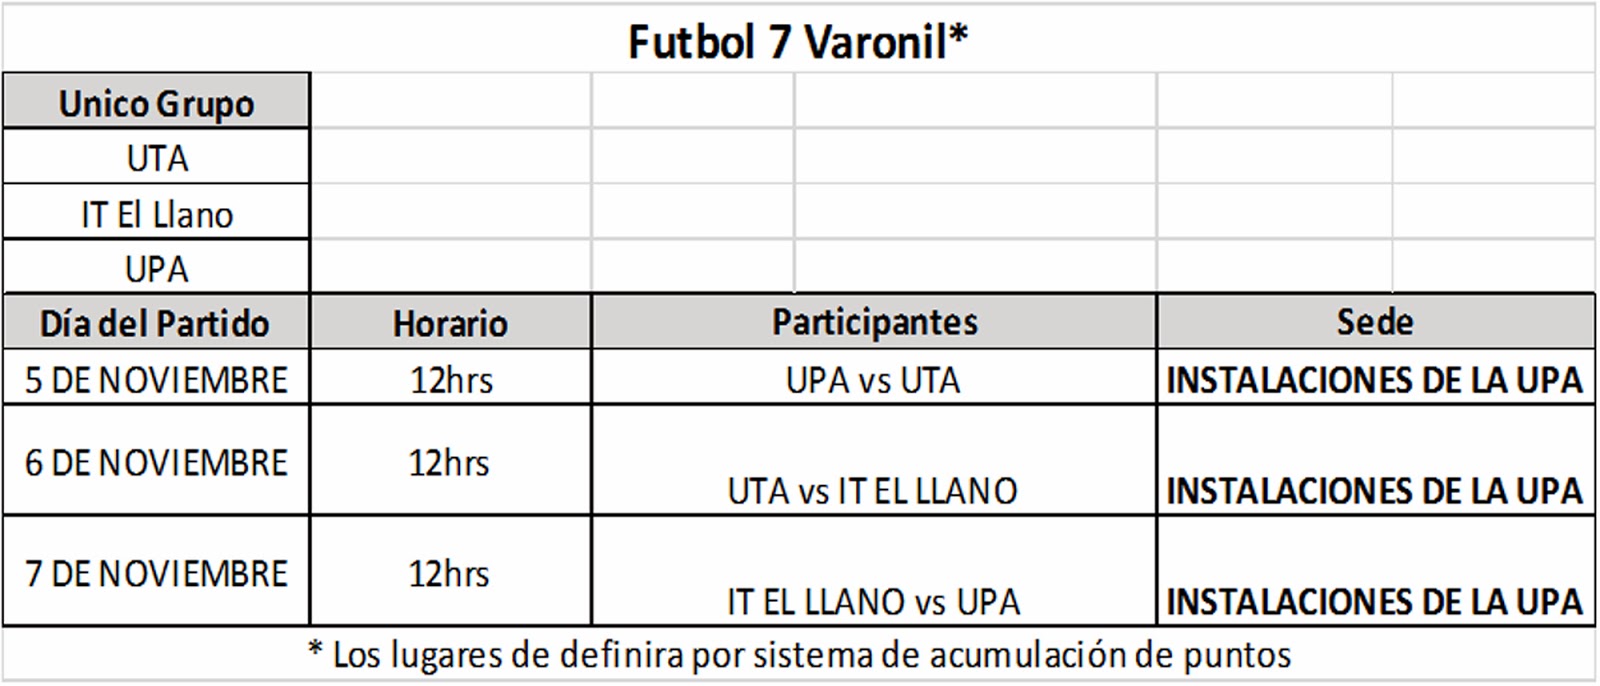Select the Sede cell for UPA vs UTA
Image resolution: width=1600 pixels, height=686 pixels.
[1375, 379]
